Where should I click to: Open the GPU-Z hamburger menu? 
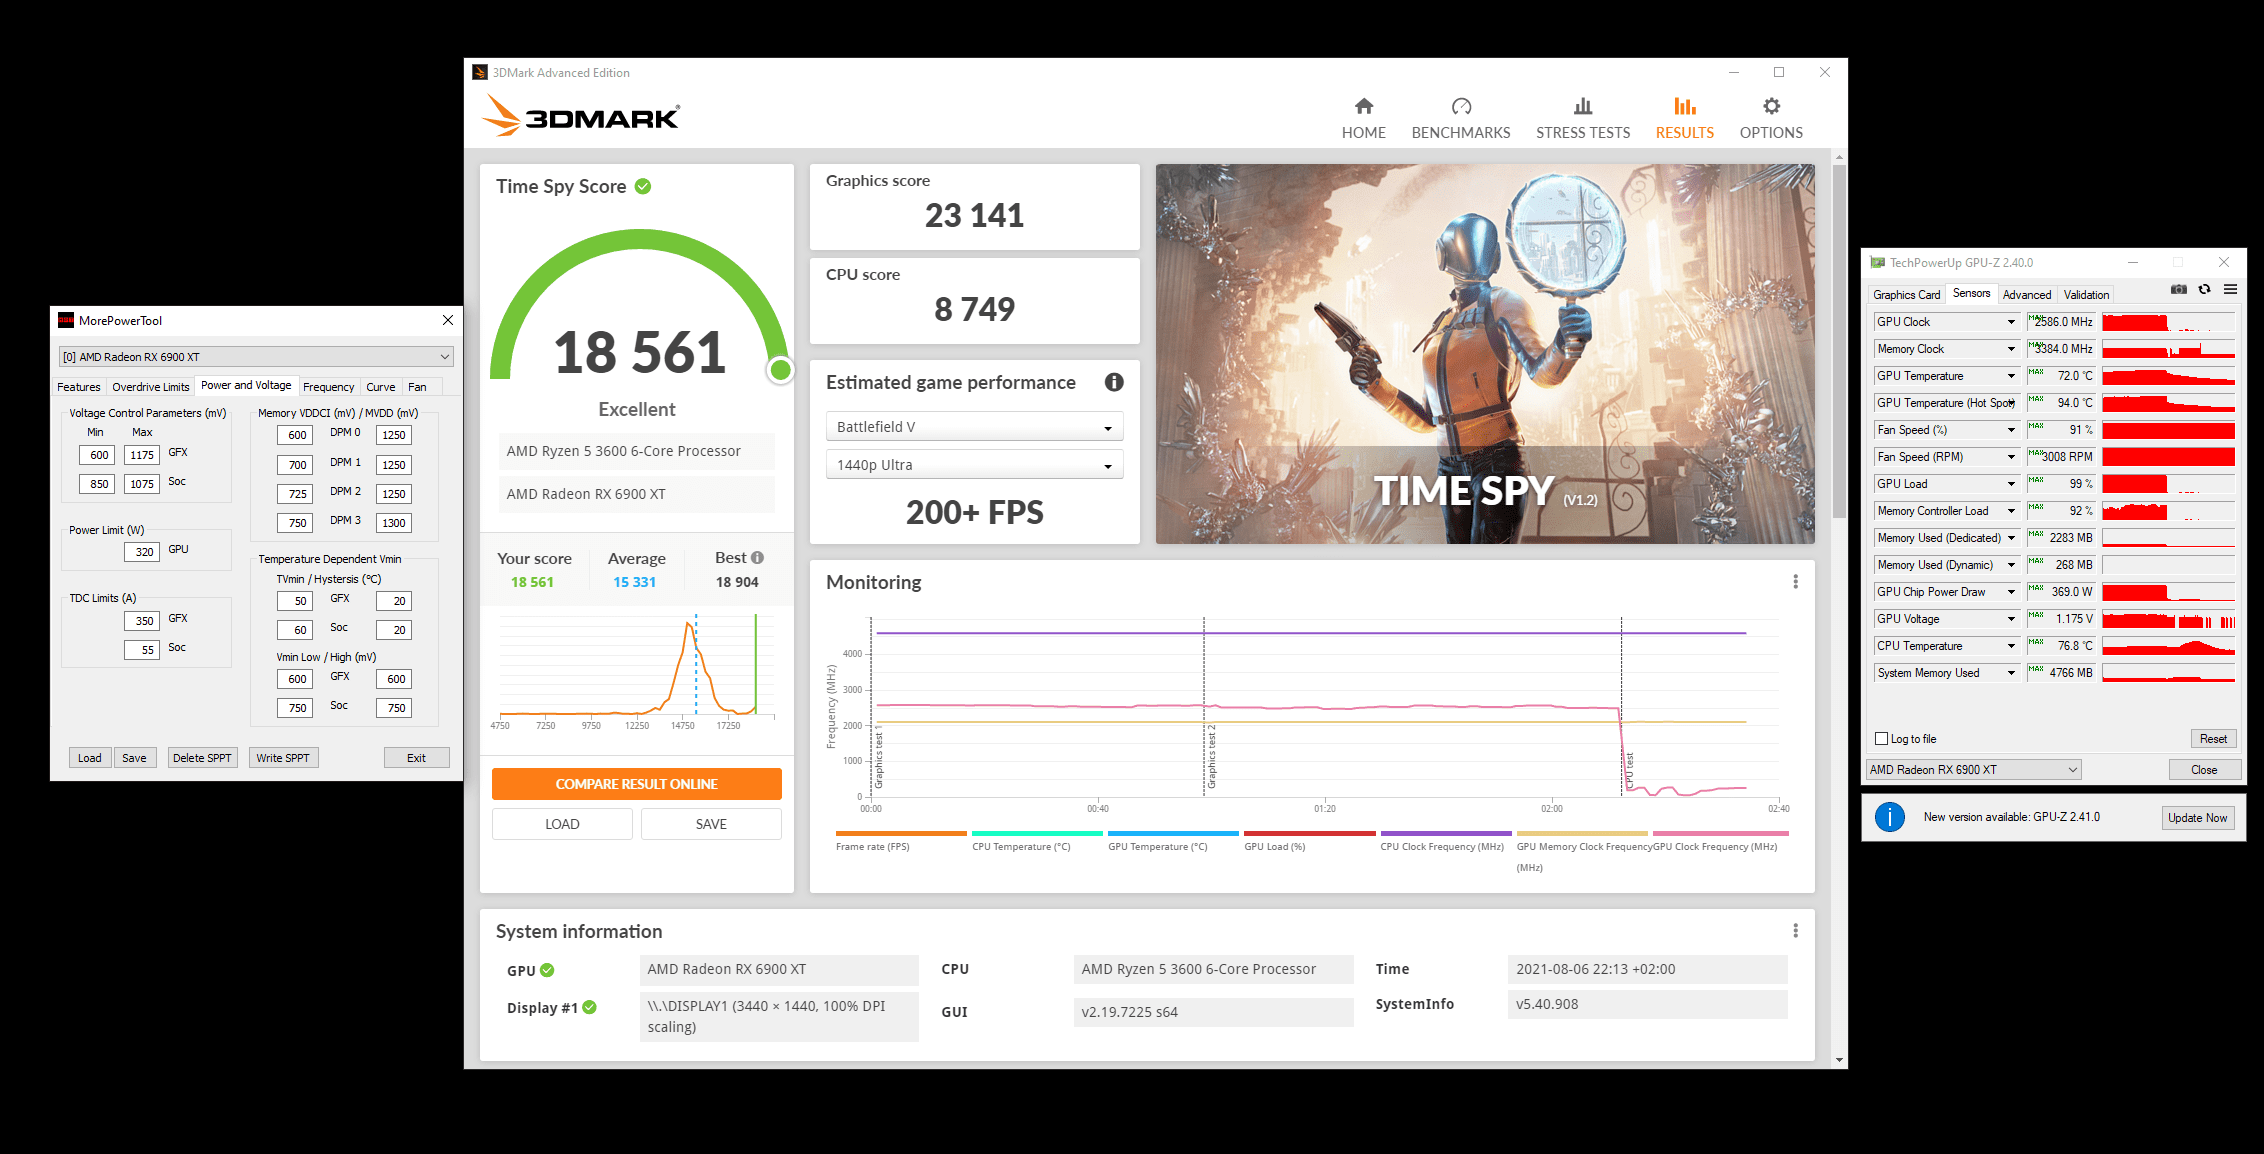click(2230, 290)
